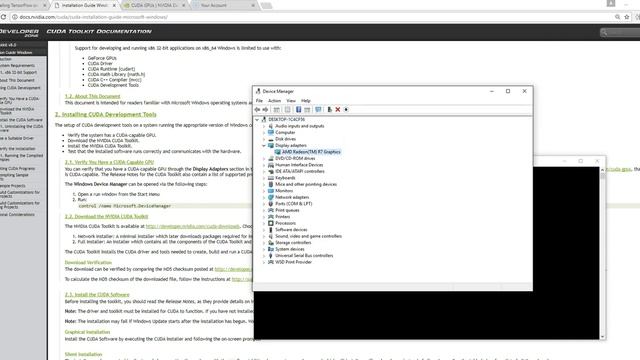Screen dimensions: 640x360
Task: Select the Print queues row
Action: [287, 210]
